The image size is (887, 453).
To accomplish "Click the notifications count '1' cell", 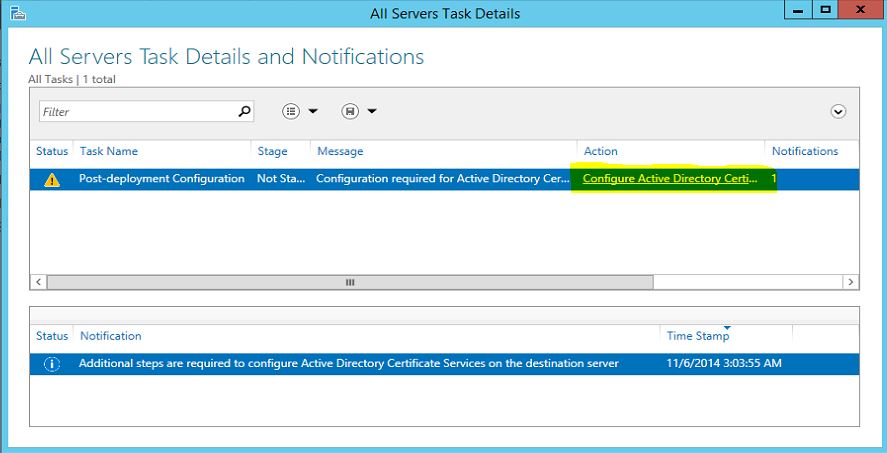I will pyautogui.click(x=774, y=179).
